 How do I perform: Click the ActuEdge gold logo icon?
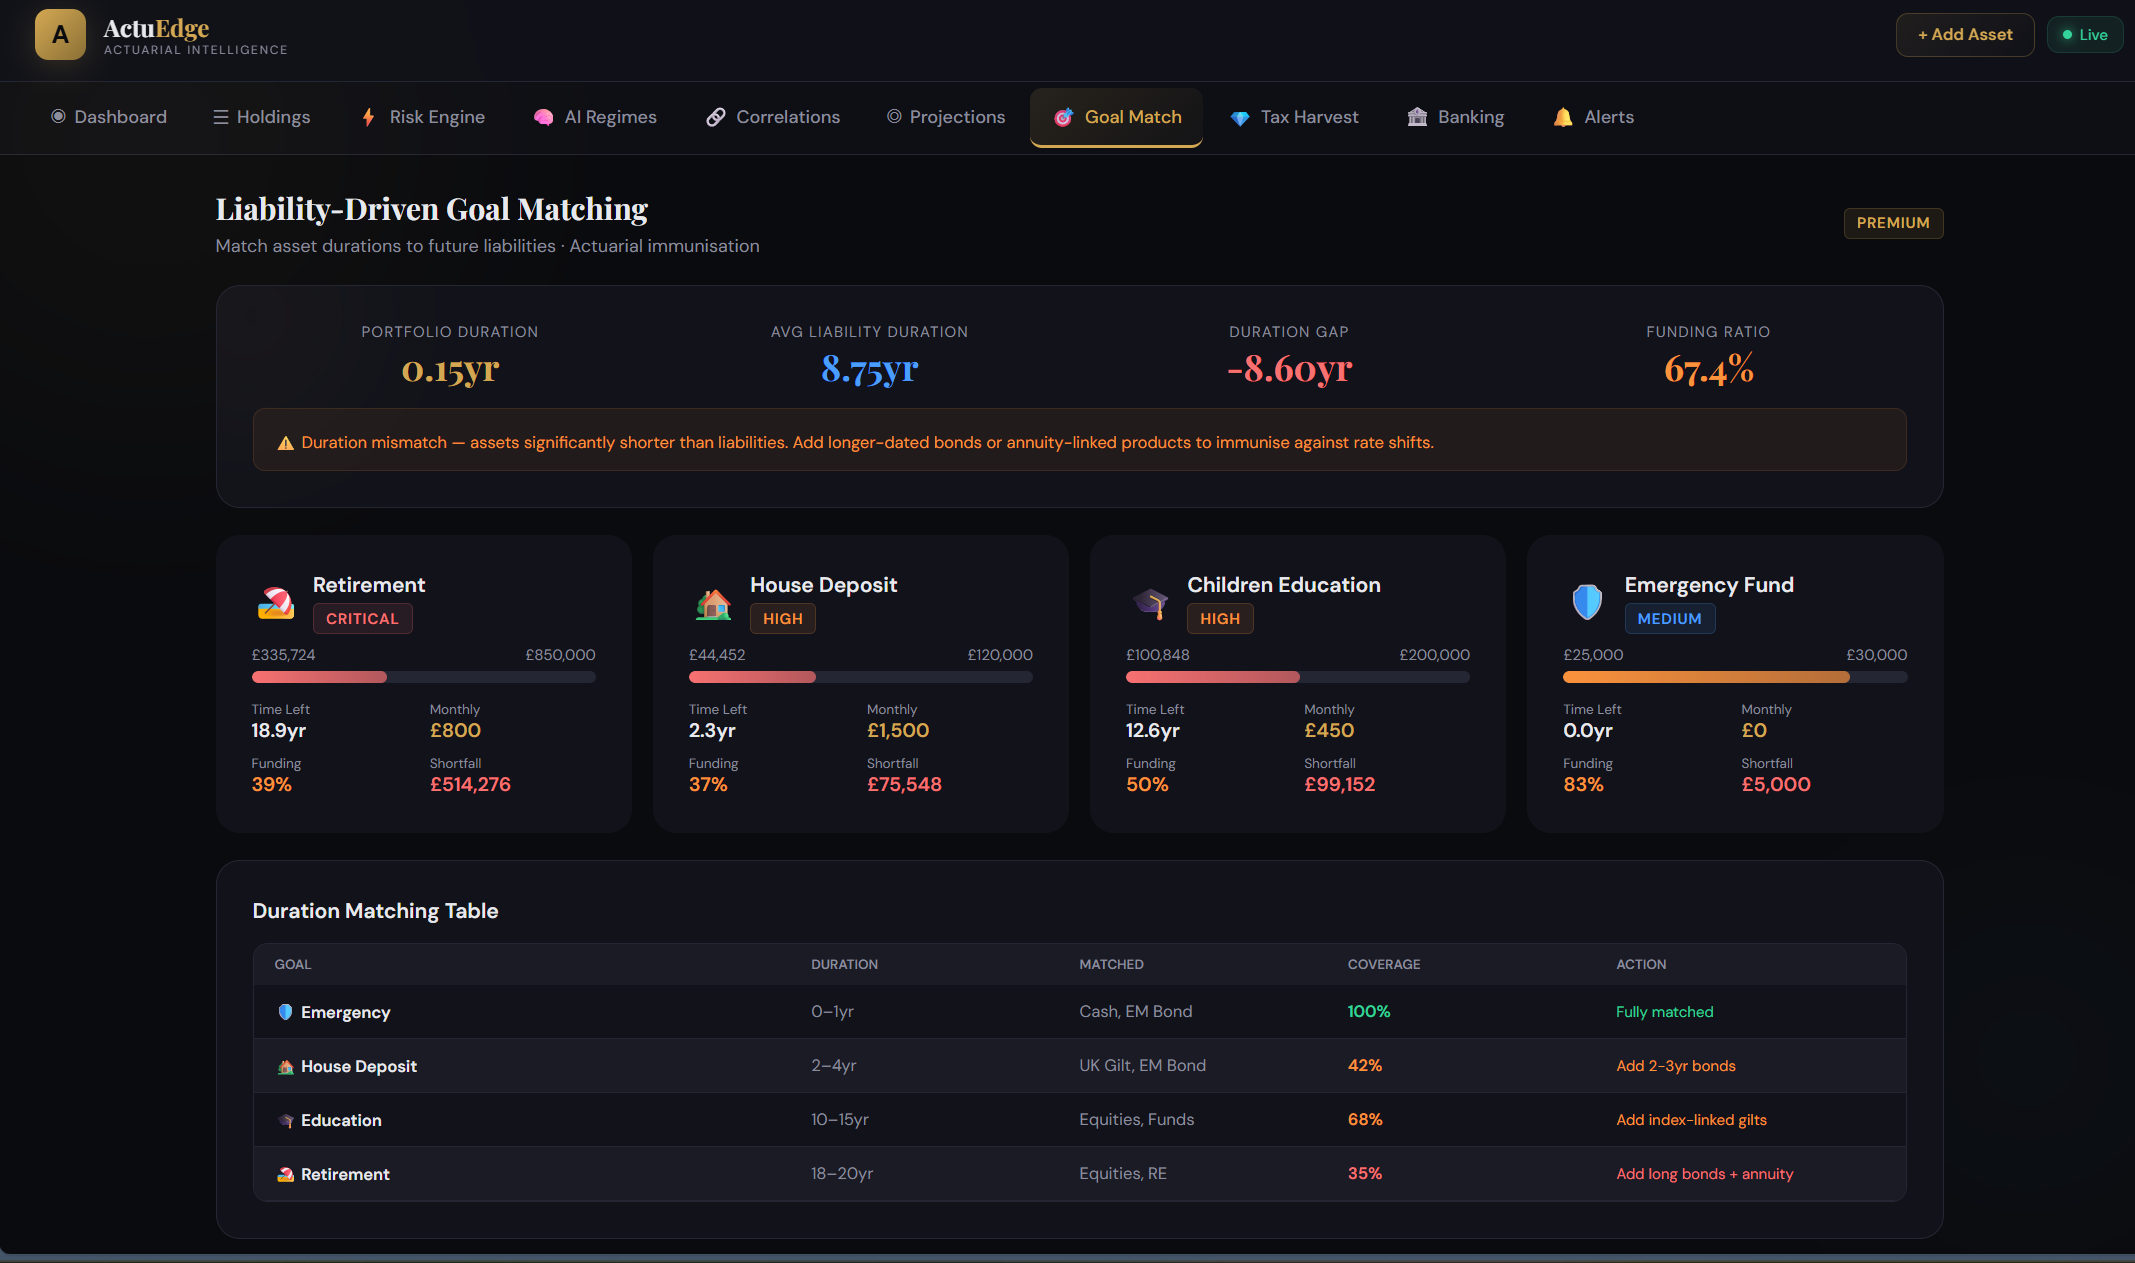60,35
